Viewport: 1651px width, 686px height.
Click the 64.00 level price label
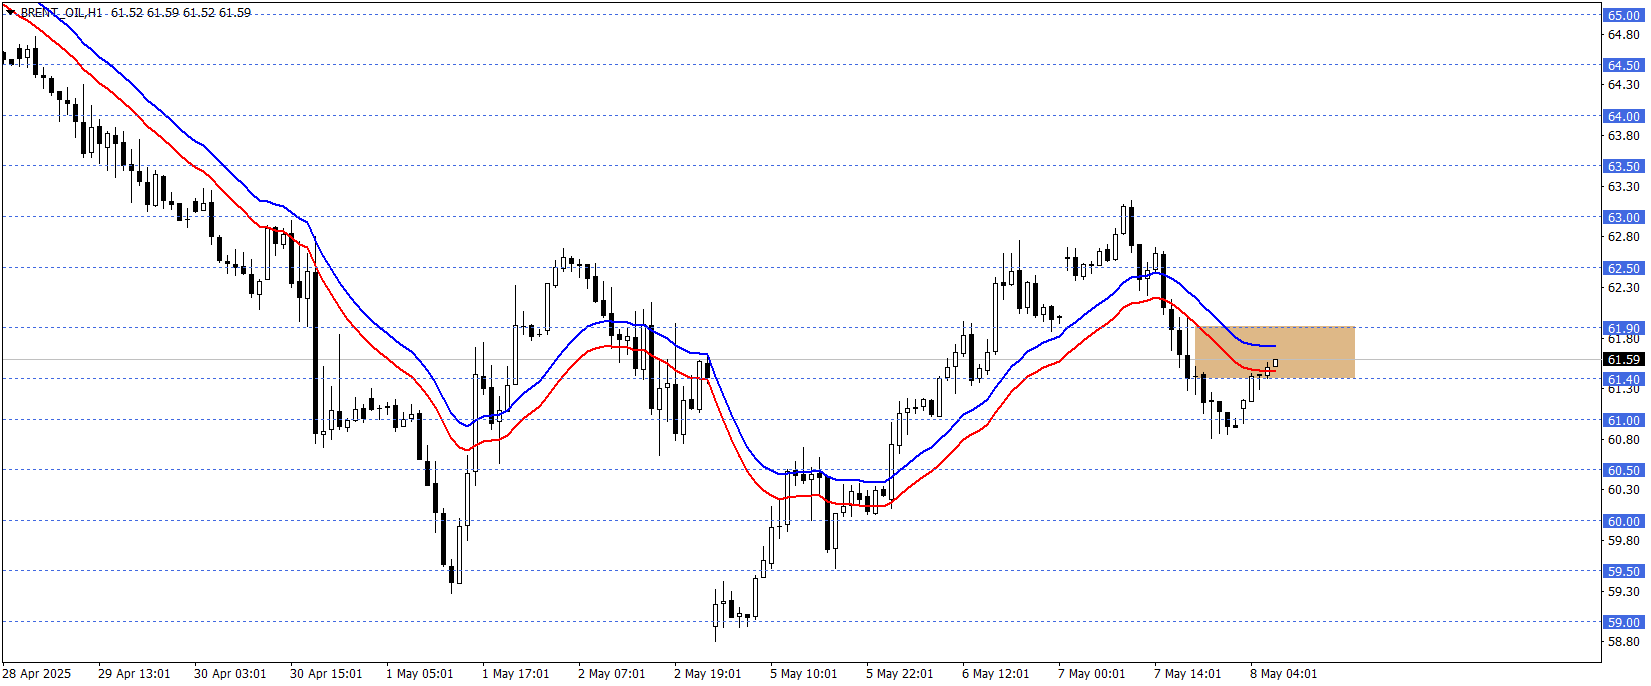(x=1624, y=116)
